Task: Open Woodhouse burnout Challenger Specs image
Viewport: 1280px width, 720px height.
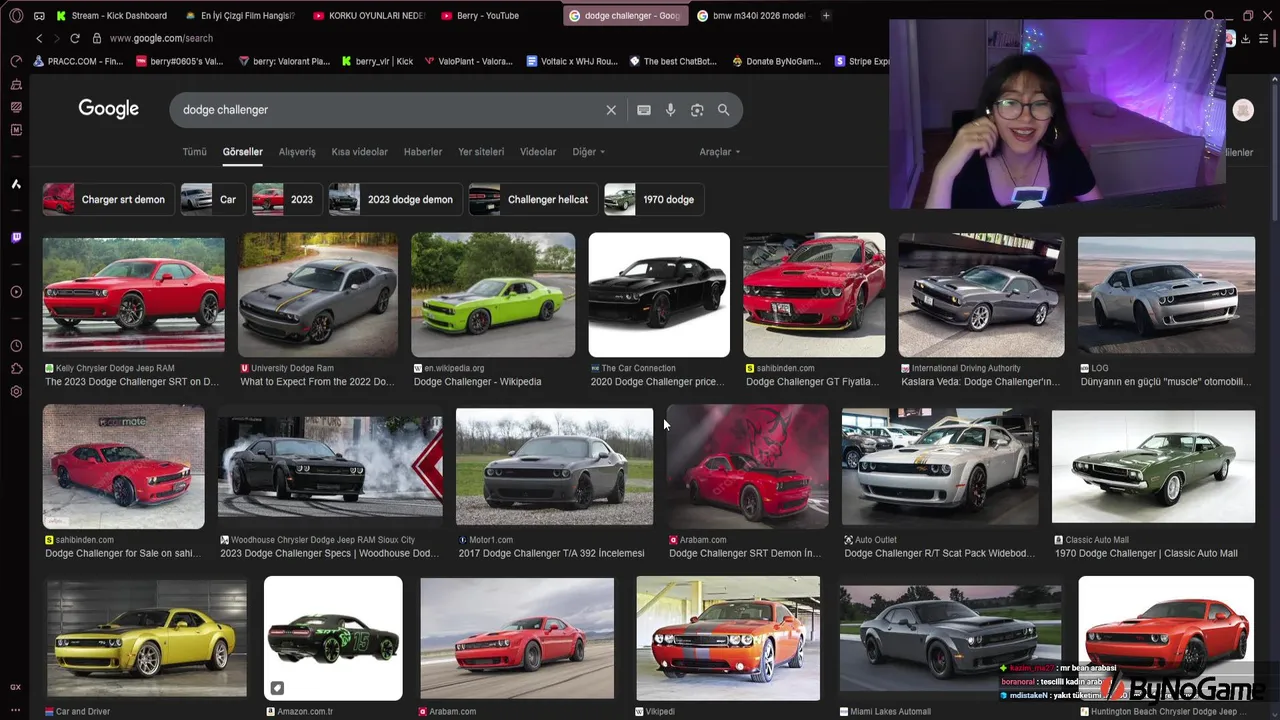Action: [330, 466]
